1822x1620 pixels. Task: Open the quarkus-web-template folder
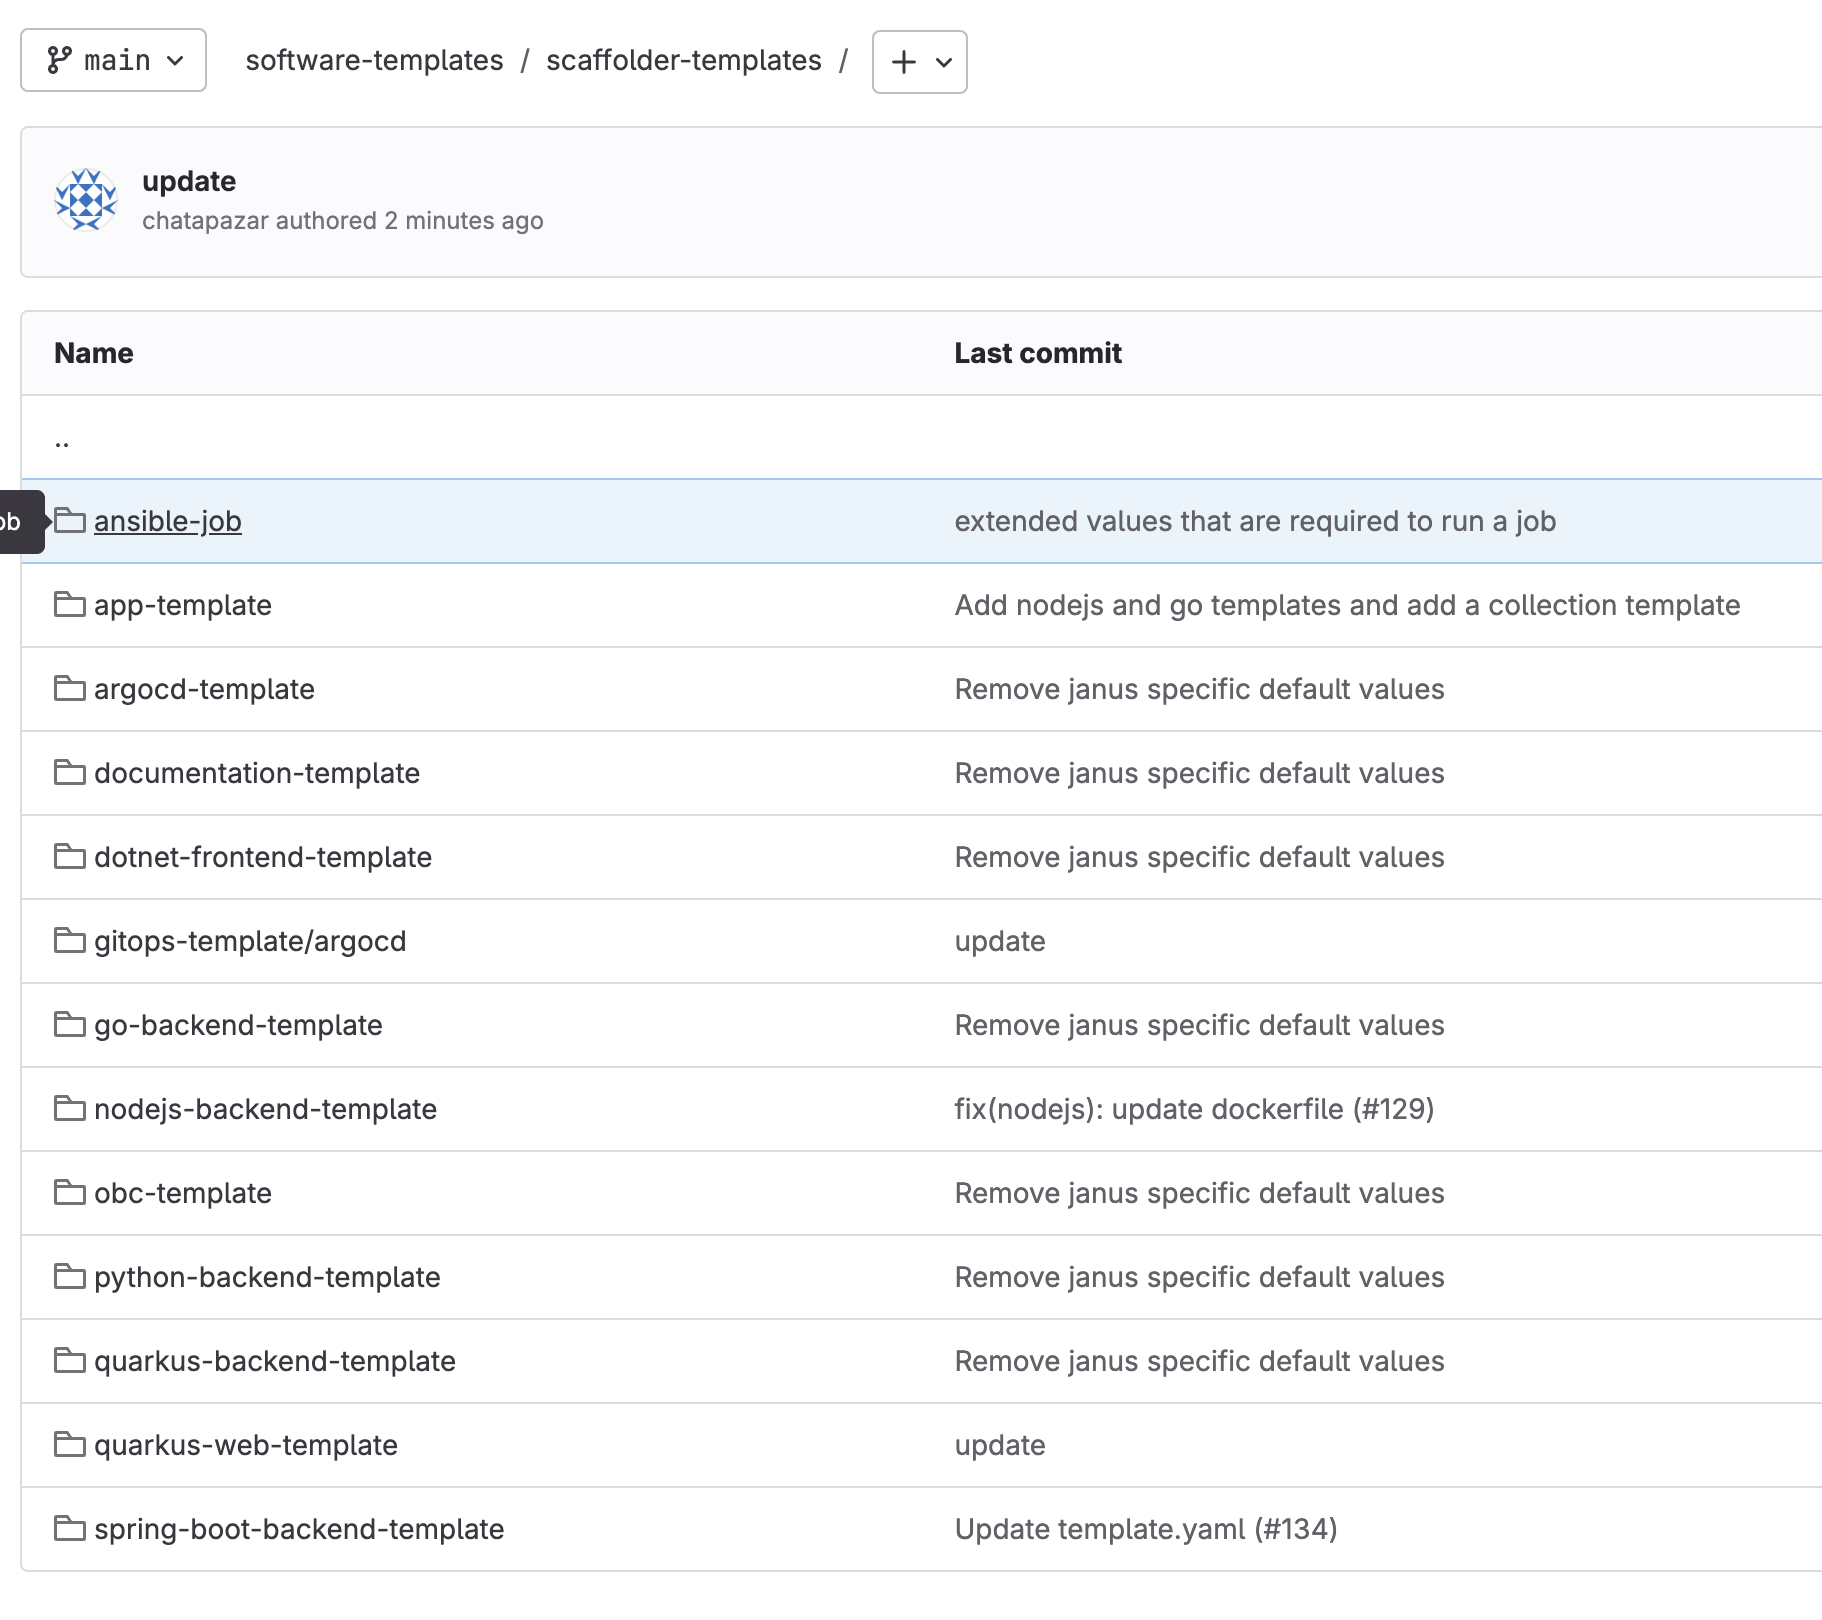[246, 1445]
